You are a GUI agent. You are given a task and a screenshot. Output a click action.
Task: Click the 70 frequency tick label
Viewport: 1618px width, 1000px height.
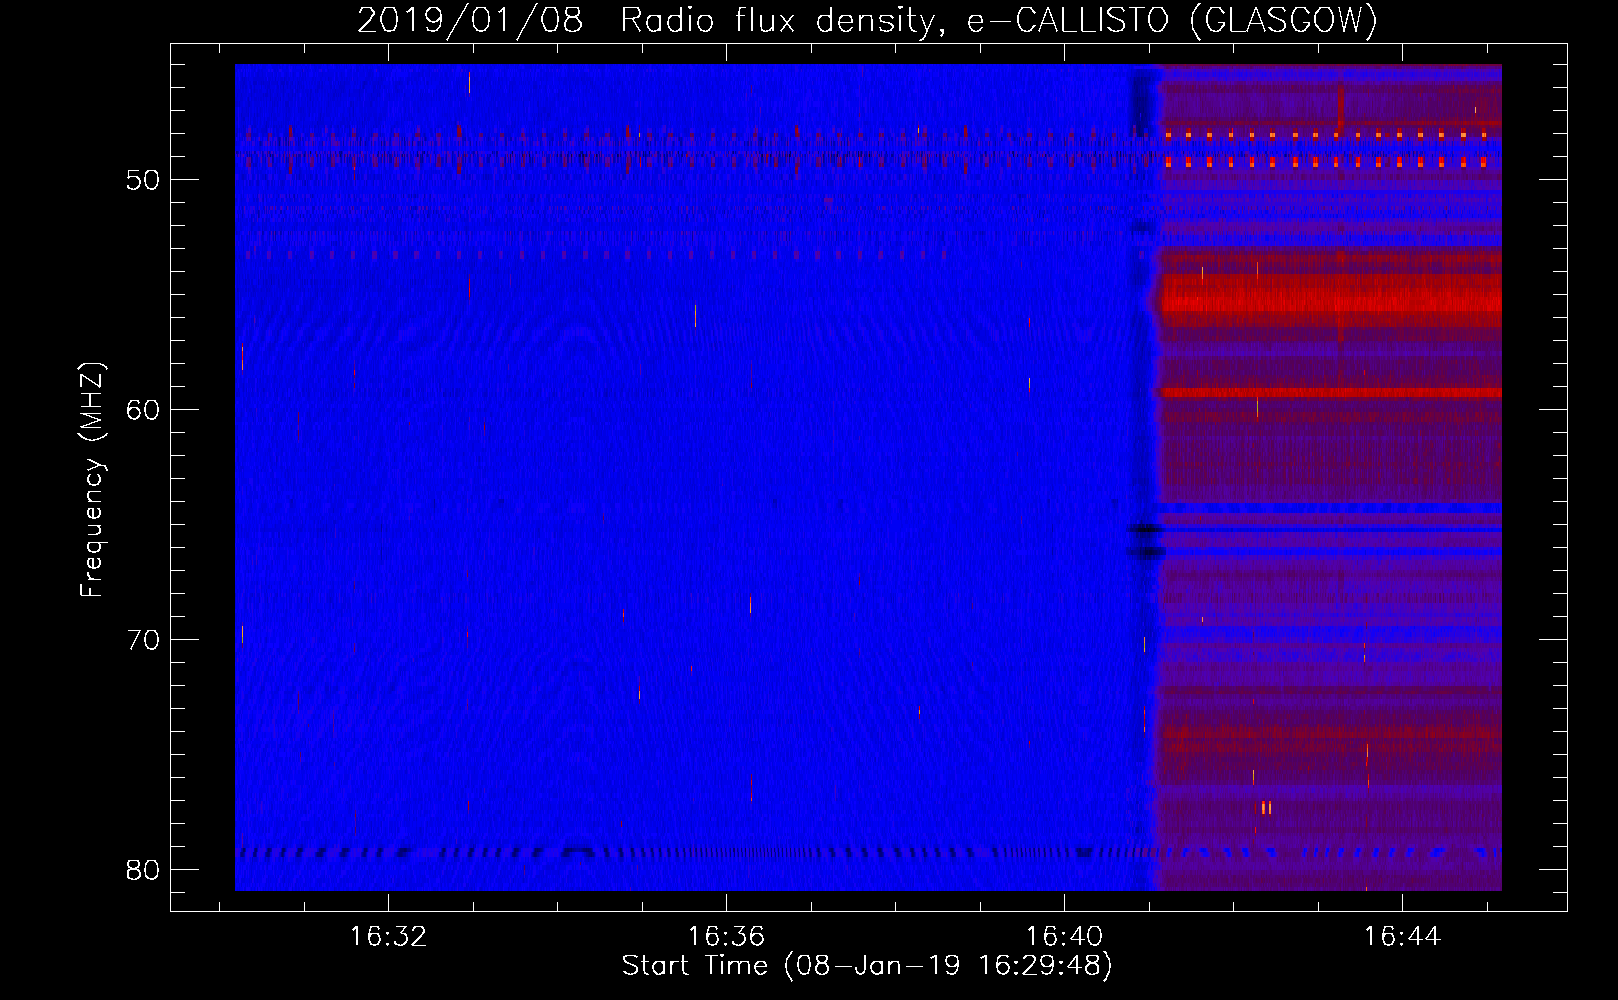pyautogui.click(x=143, y=640)
